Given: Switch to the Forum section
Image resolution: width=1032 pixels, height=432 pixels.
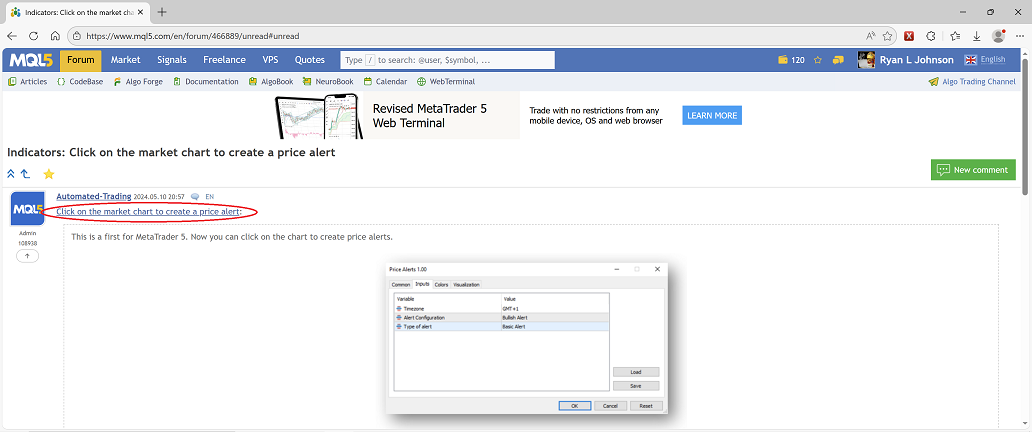Looking at the screenshot, I should pyautogui.click(x=81, y=60).
